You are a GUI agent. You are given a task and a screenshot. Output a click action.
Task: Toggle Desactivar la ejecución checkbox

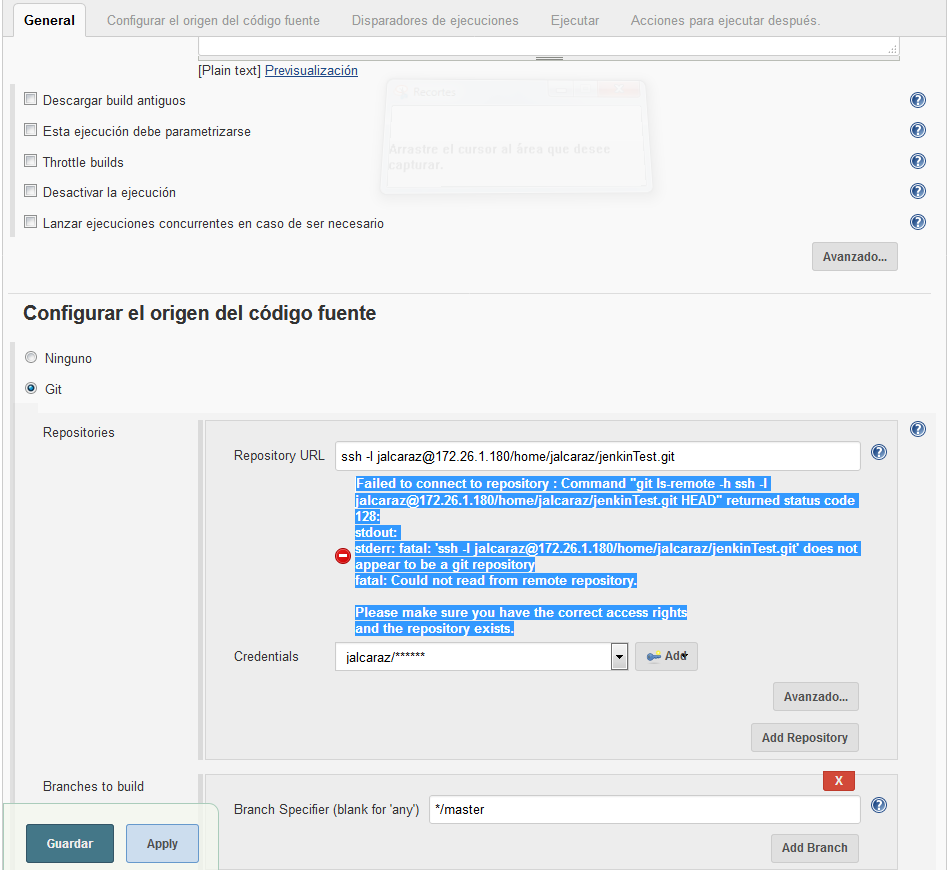[x=31, y=192]
